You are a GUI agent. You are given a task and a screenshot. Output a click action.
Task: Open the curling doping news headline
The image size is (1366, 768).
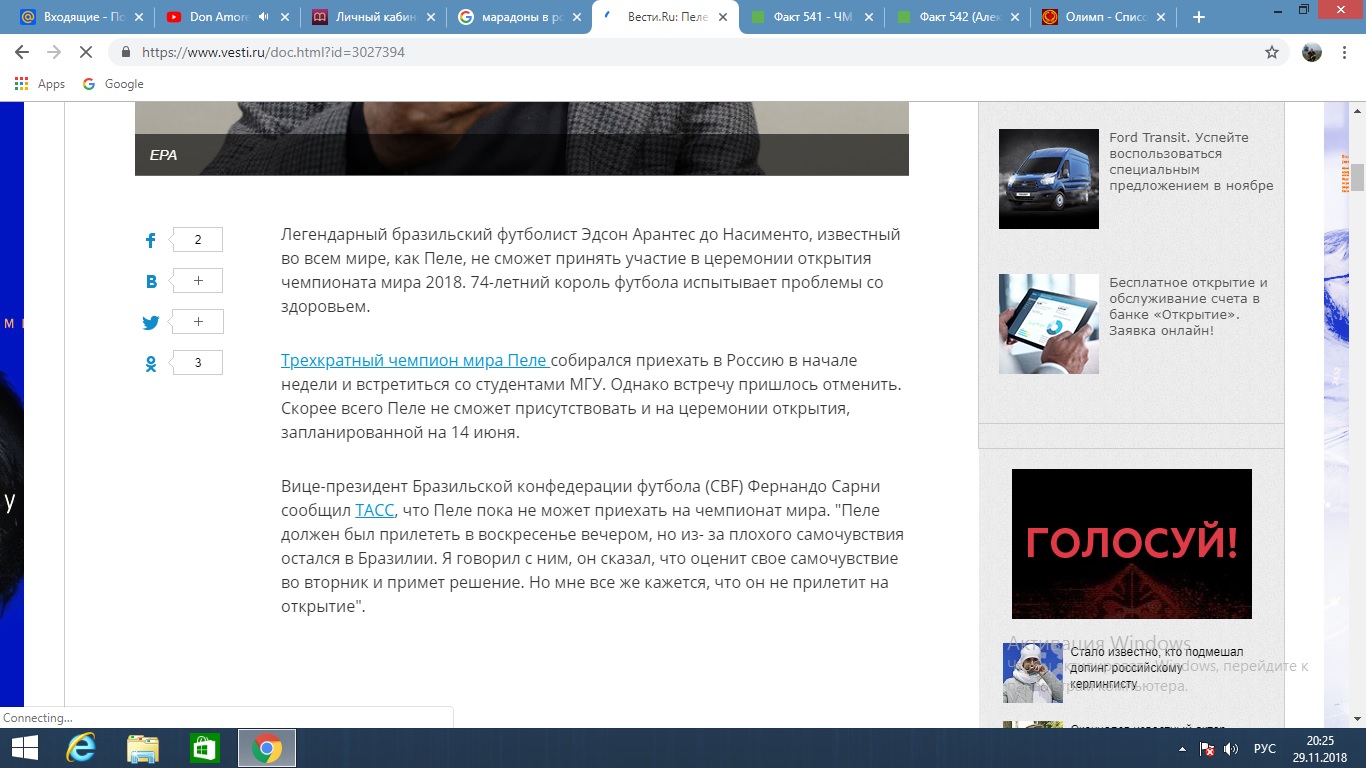coord(1157,667)
